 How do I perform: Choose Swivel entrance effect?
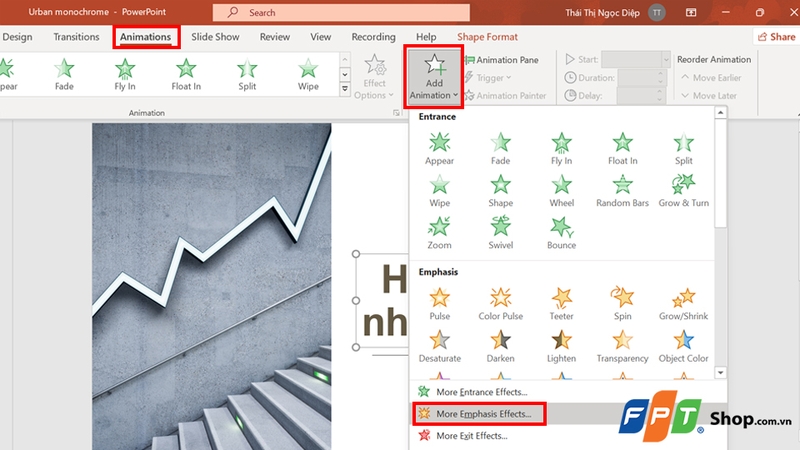coord(501,233)
